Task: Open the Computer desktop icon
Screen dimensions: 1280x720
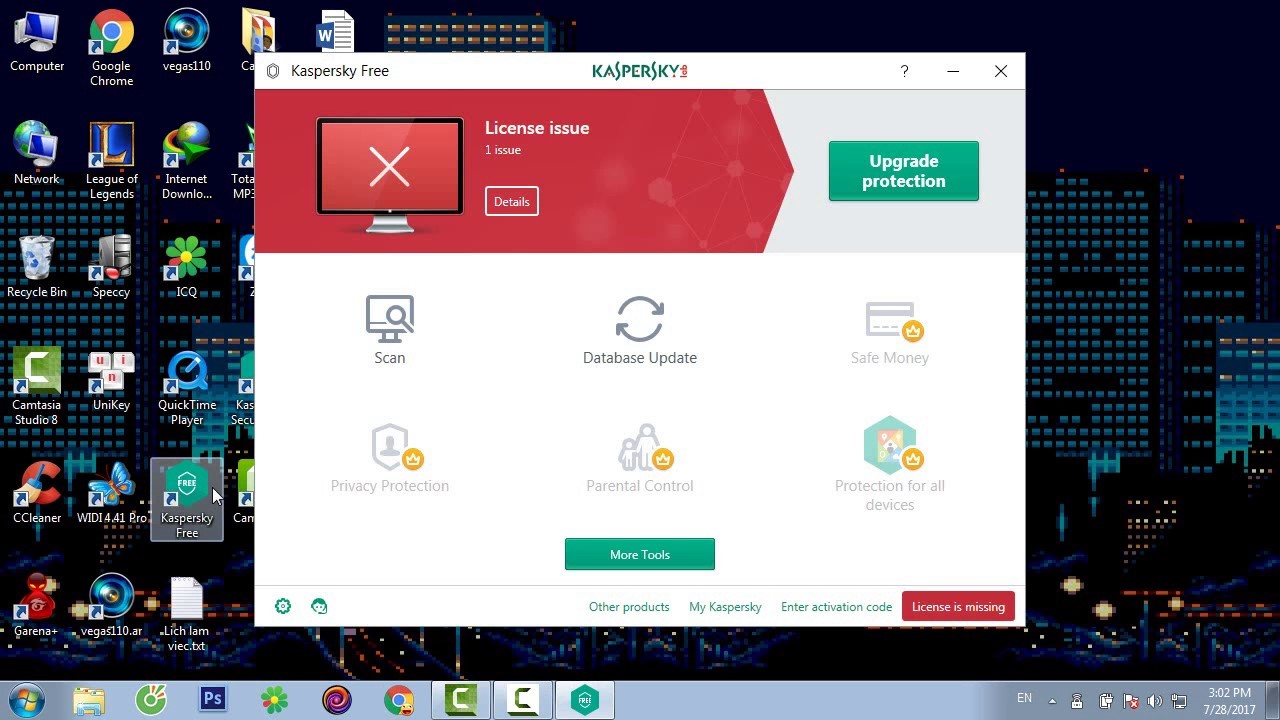Action: (x=37, y=42)
